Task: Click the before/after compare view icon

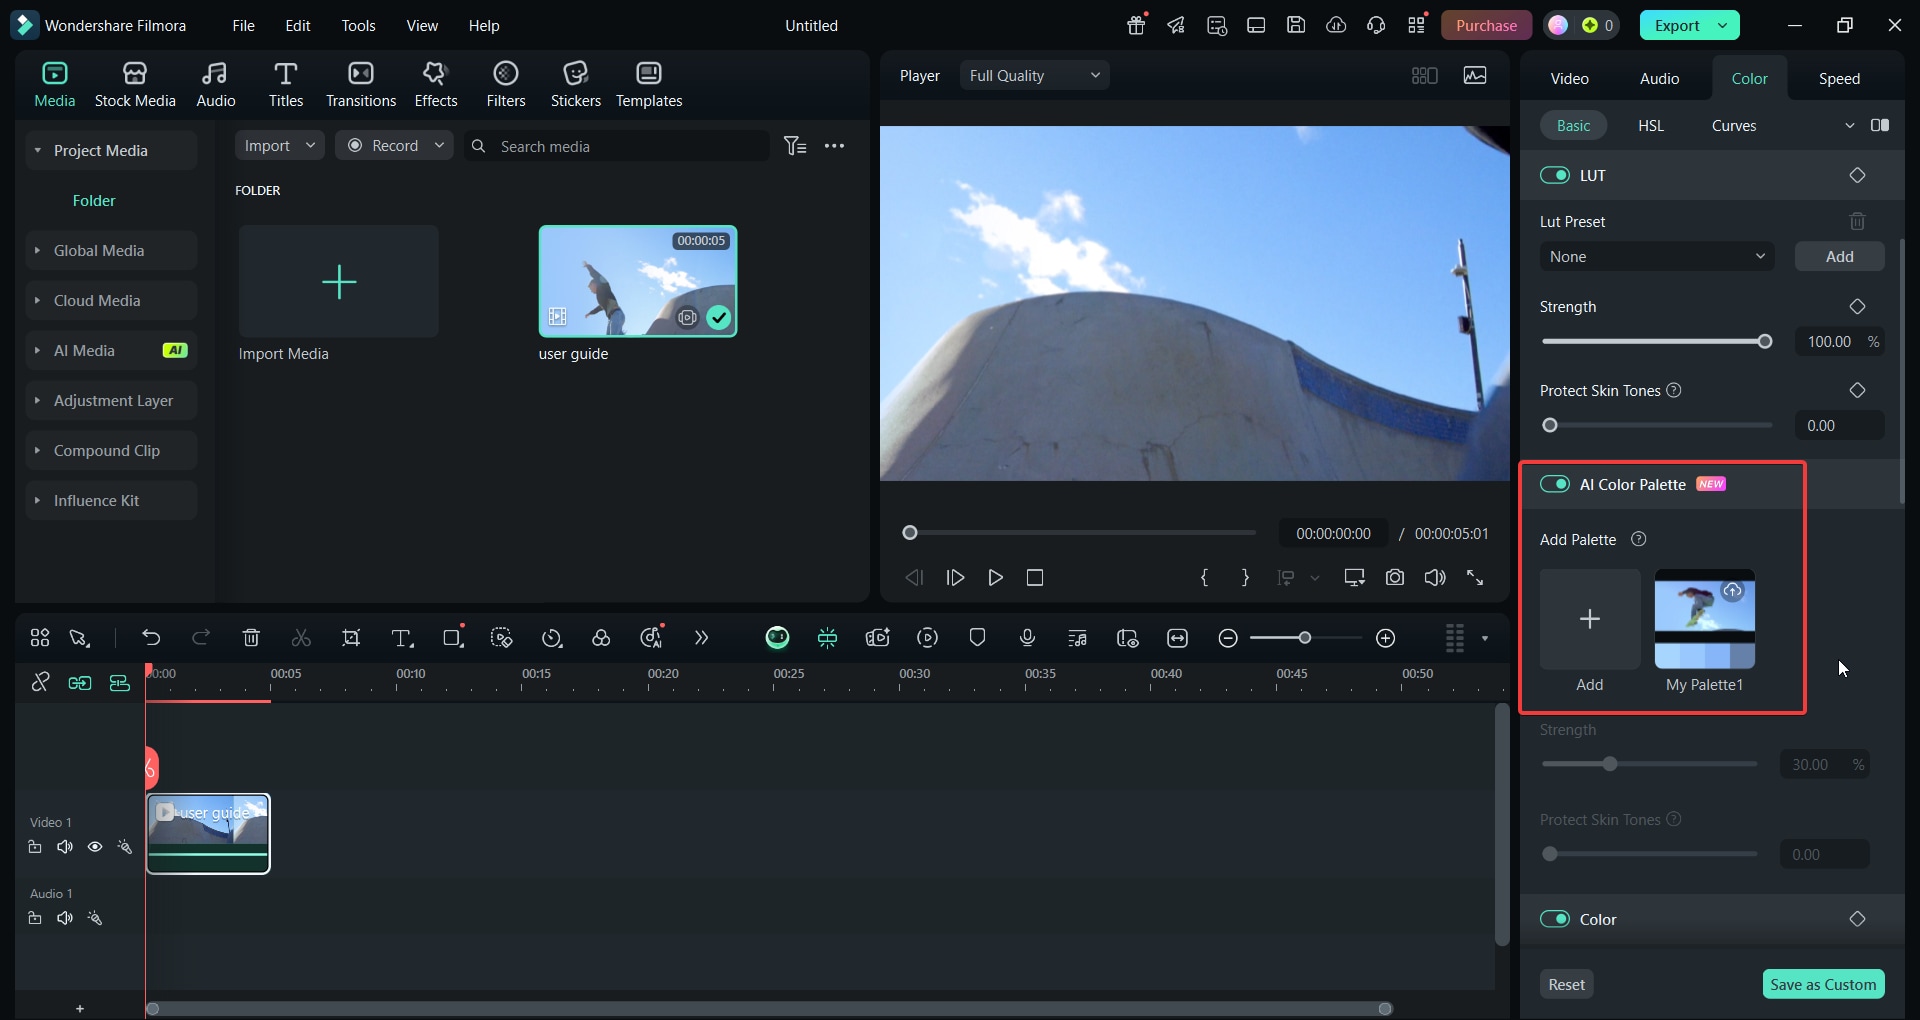Action: point(1880,125)
